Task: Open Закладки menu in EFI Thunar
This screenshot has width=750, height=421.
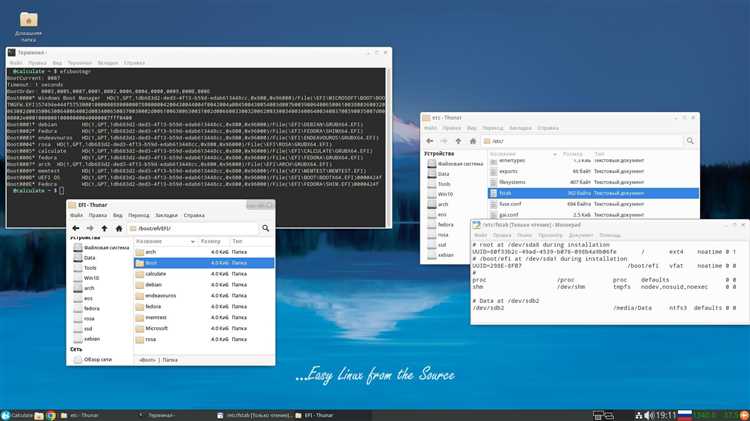Action: pyautogui.click(x=166, y=215)
